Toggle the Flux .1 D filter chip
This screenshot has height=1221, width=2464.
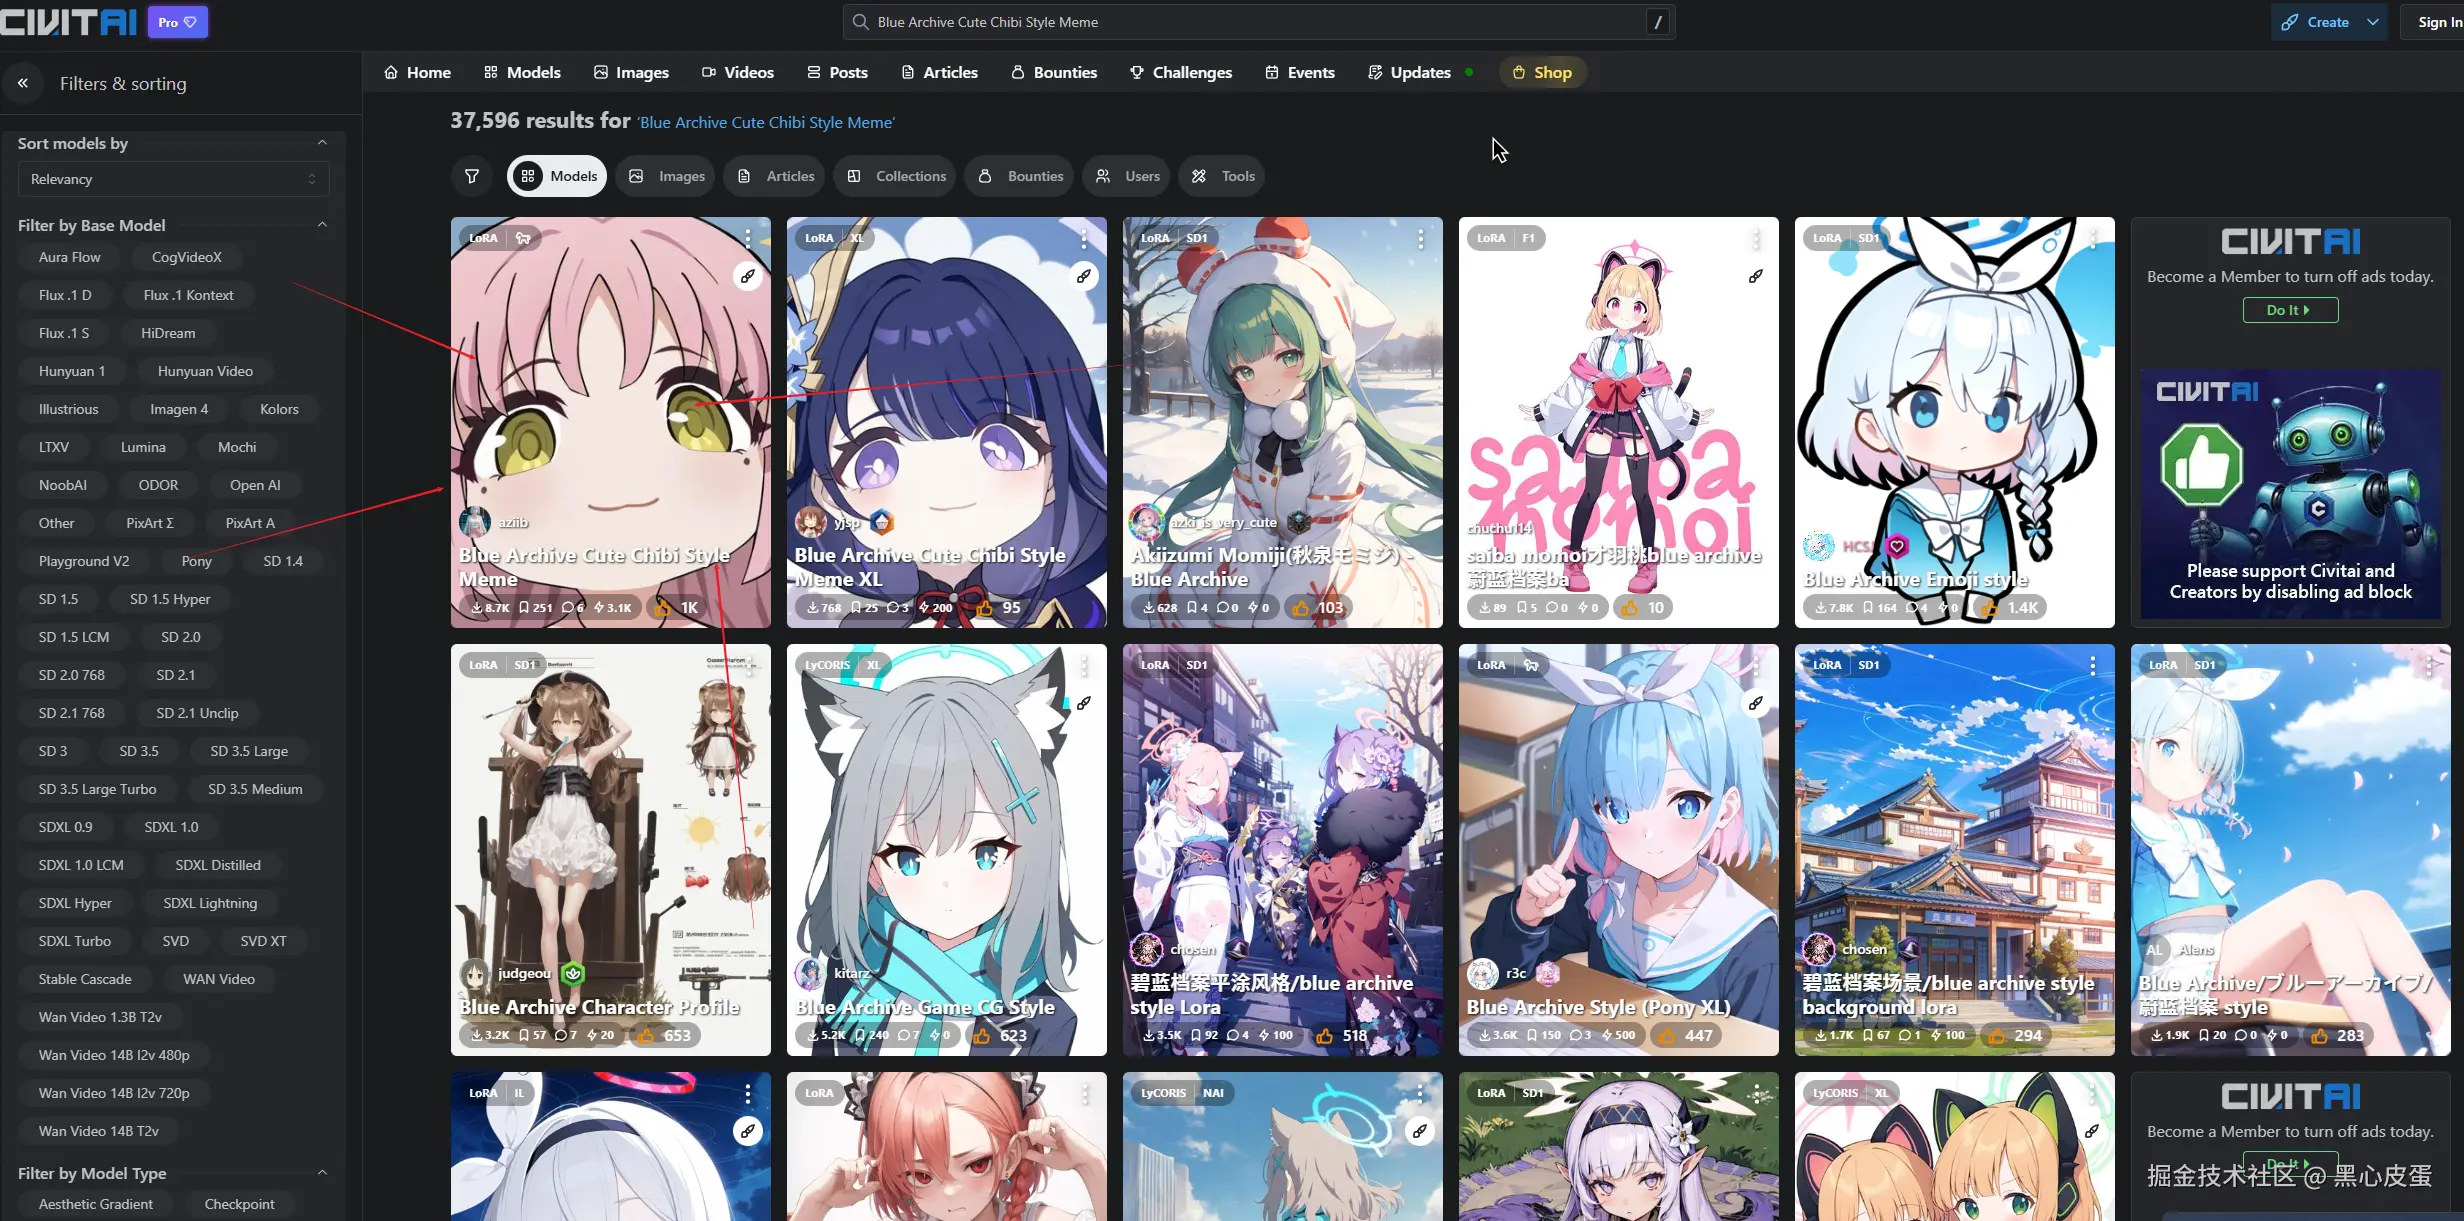click(x=64, y=294)
